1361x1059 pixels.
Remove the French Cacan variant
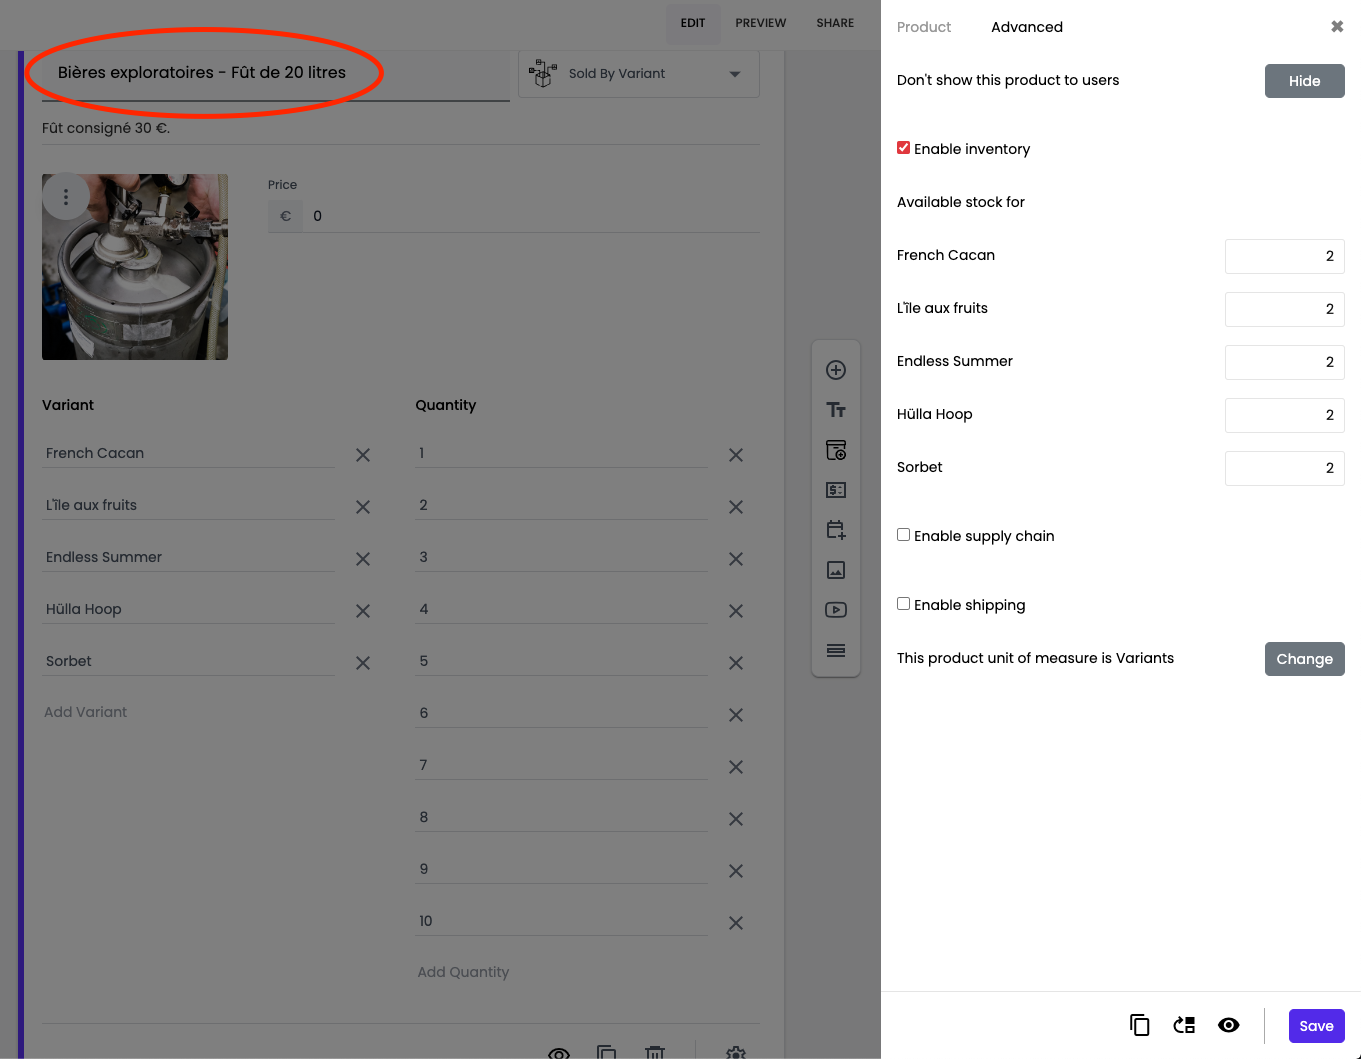[x=363, y=455]
